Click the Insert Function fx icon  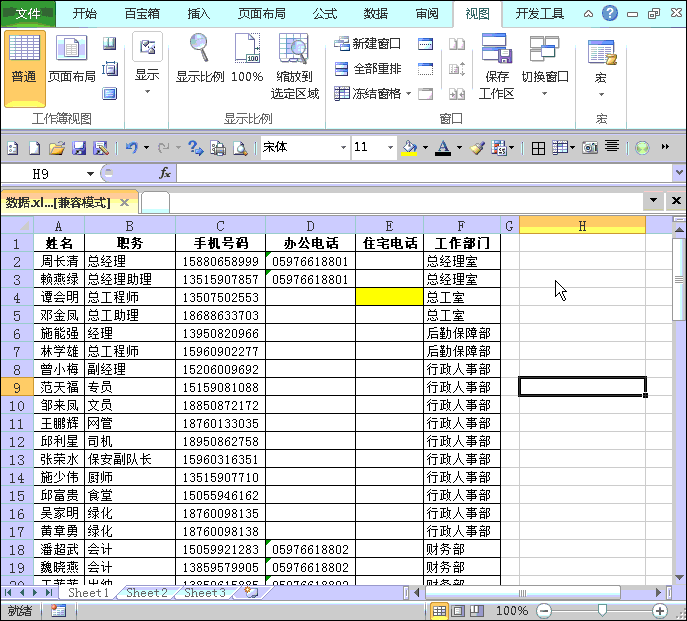(165, 174)
